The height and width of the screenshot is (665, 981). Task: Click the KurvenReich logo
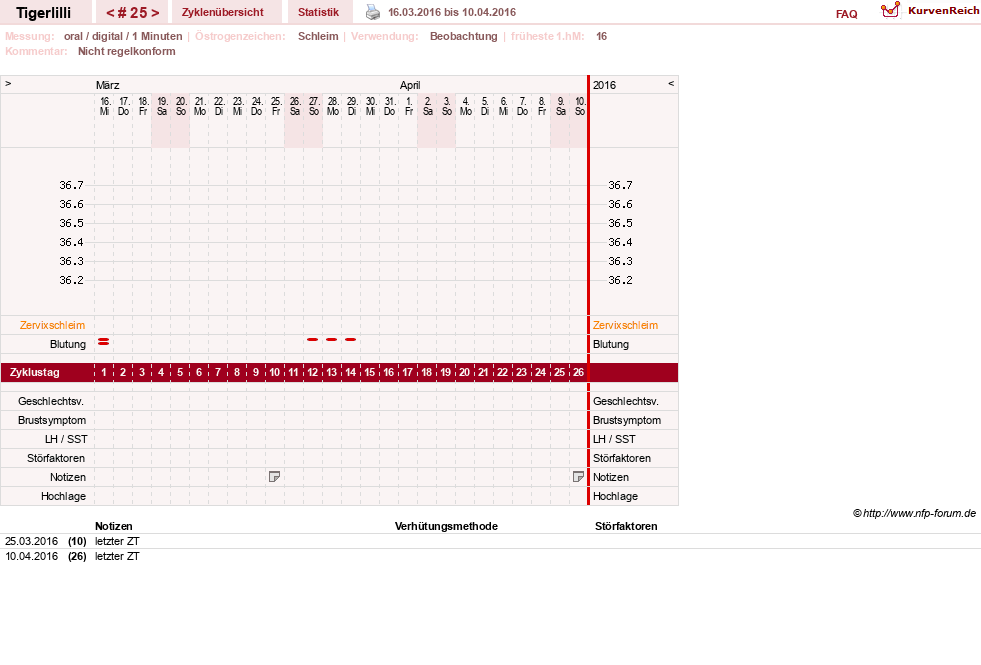click(930, 11)
